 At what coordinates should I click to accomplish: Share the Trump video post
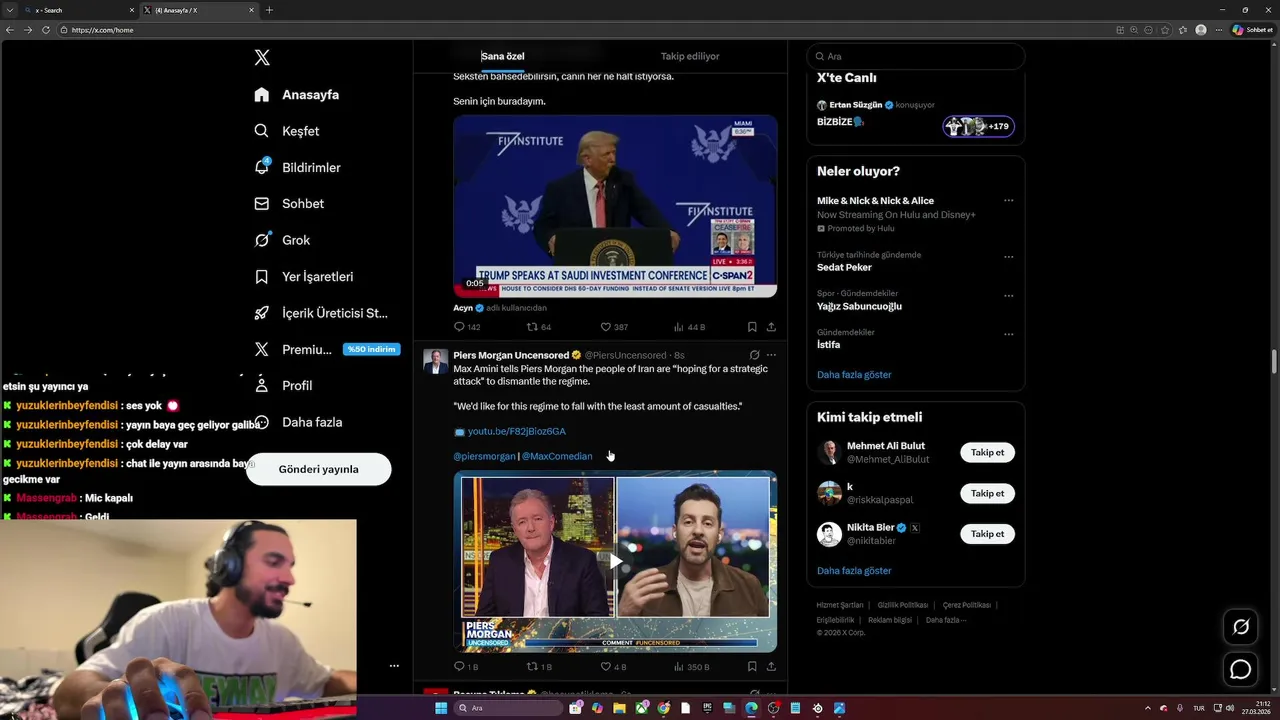771,327
